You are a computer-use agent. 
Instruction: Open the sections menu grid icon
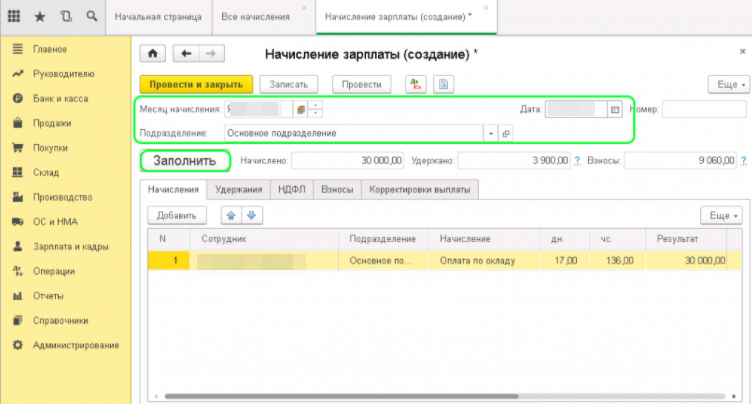(14, 16)
